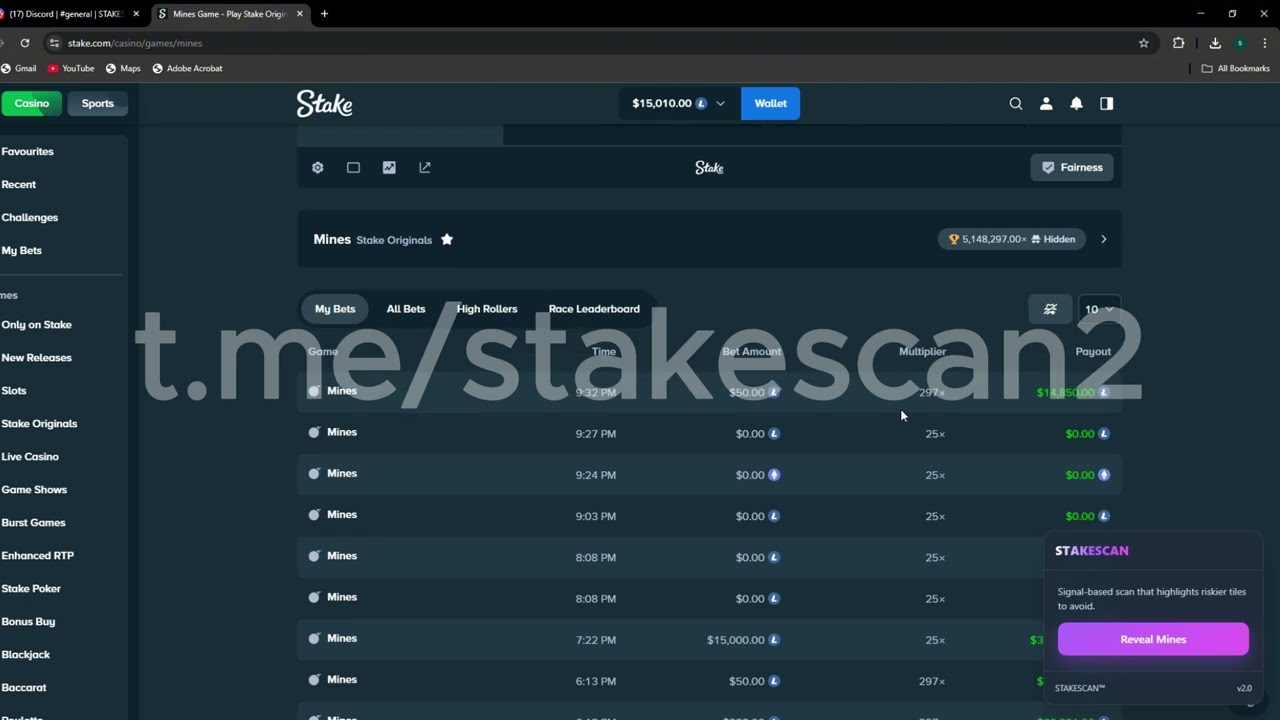
Task: Open Challenges in sidebar
Action: pos(30,218)
